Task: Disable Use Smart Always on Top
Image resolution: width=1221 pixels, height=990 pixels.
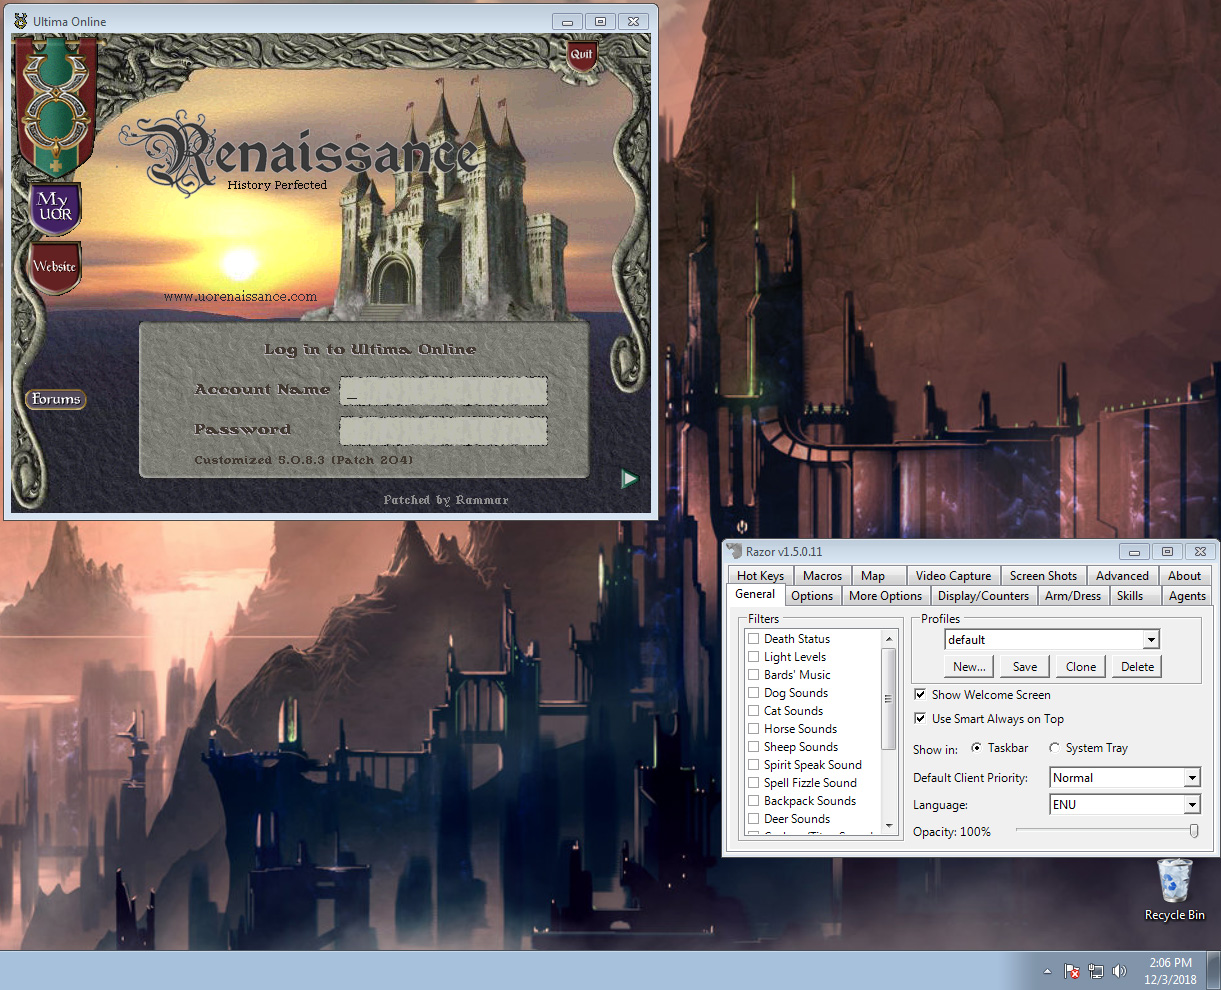Action: tap(920, 718)
